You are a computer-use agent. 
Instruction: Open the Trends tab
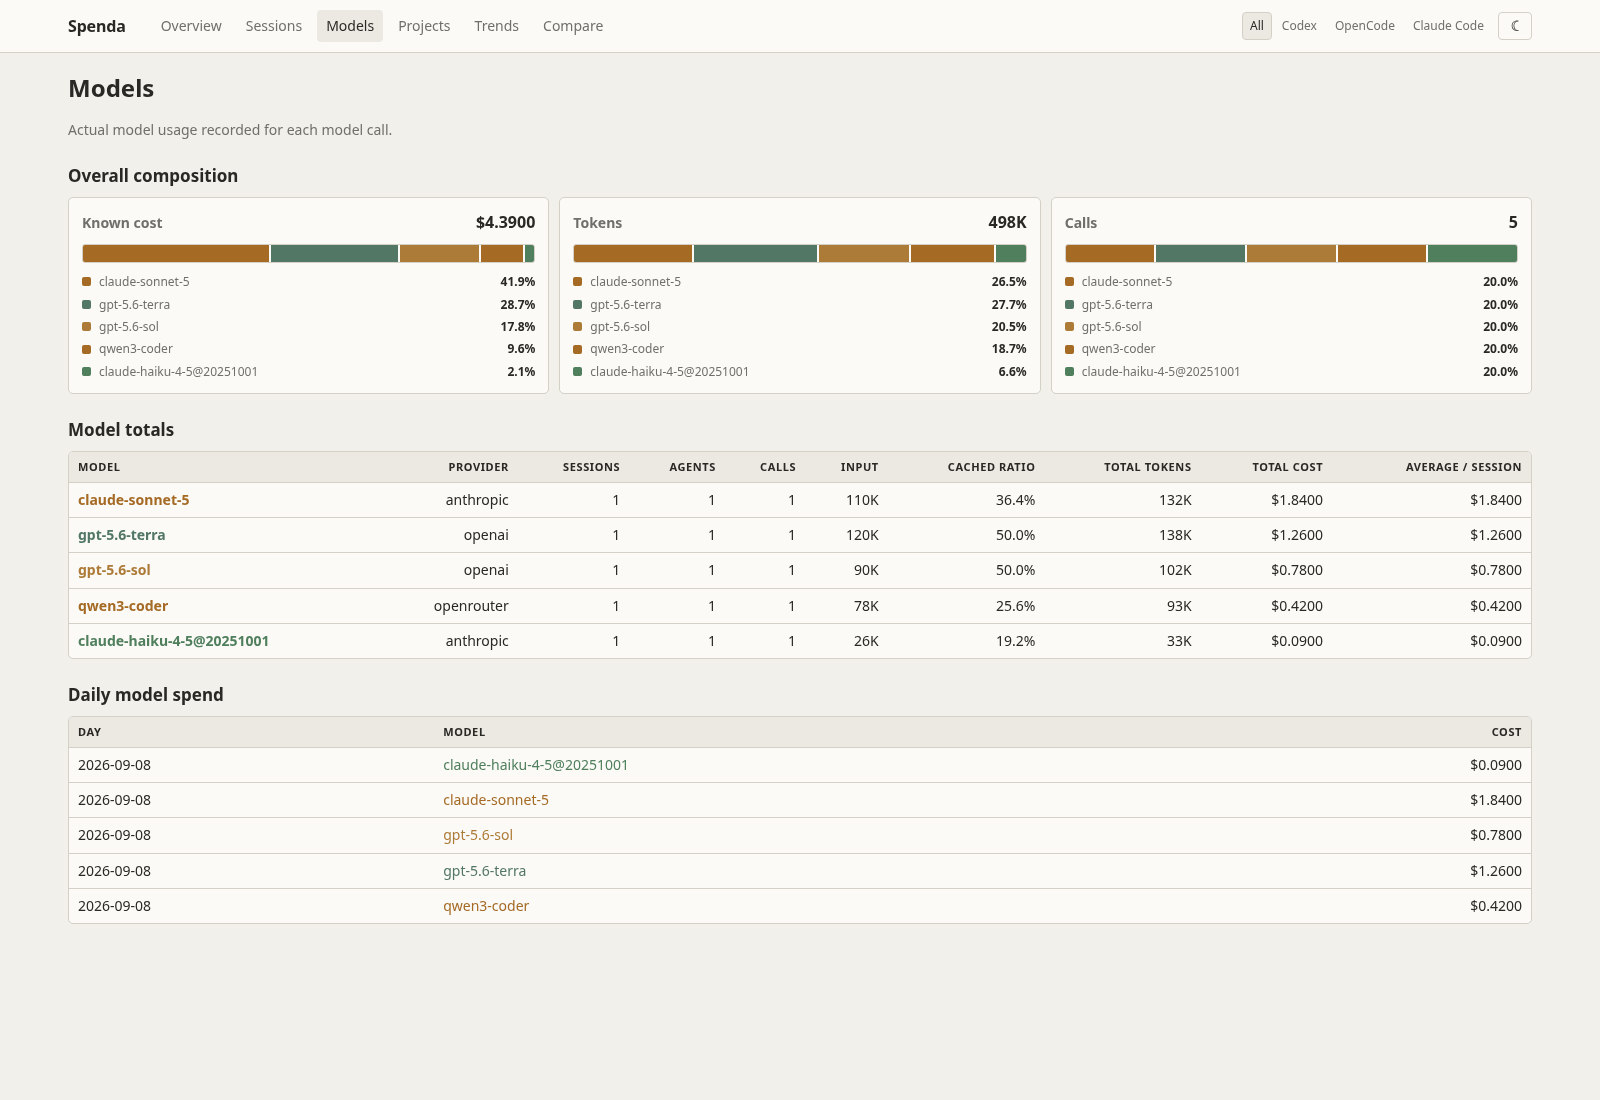tap(497, 26)
